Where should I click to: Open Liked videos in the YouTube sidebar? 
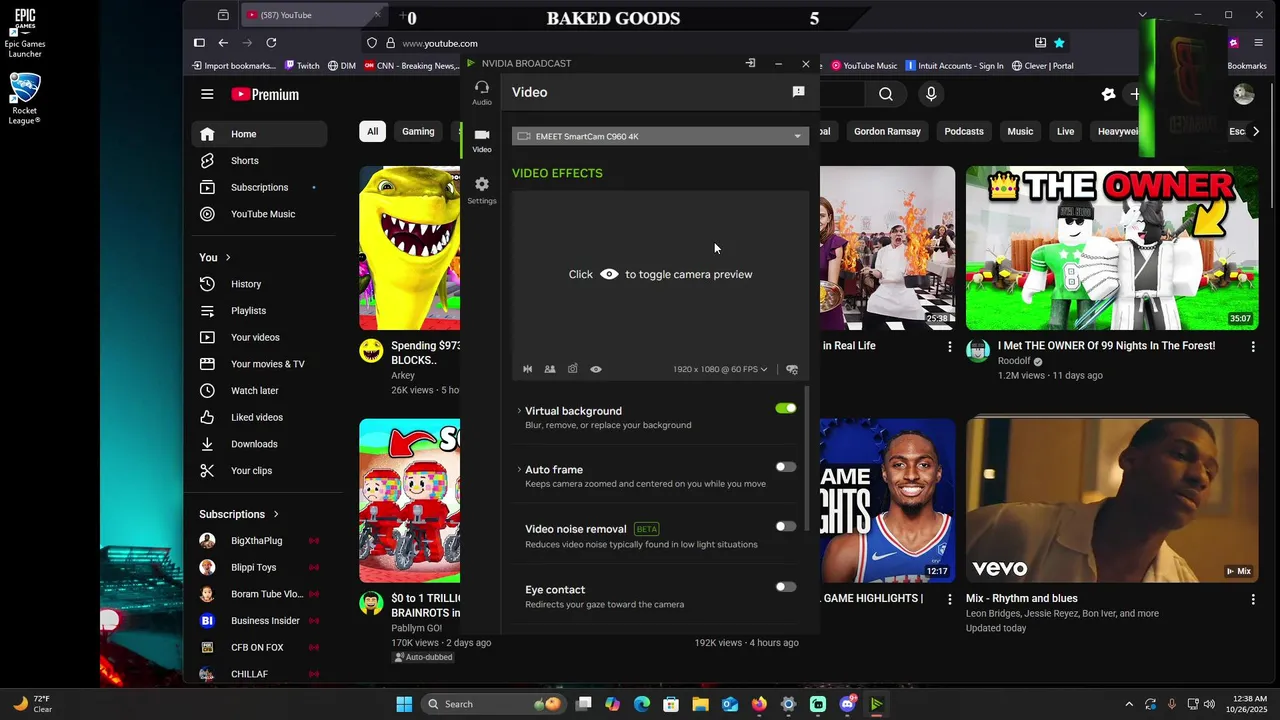point(259,417)
